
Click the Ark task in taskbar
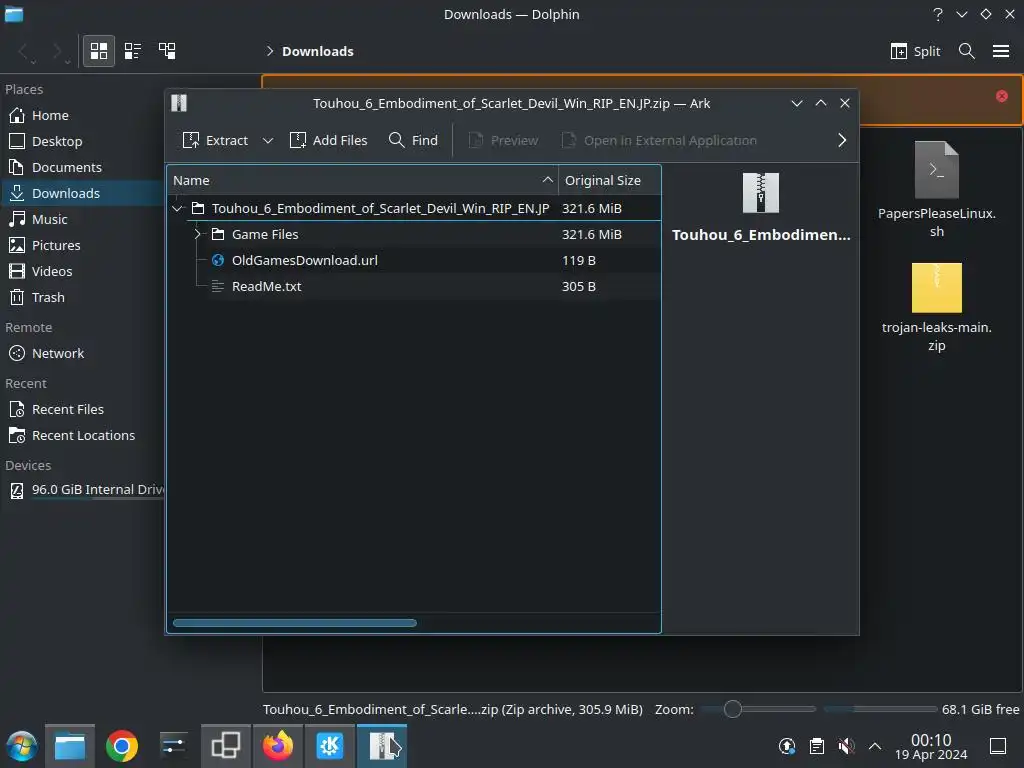point(382,746)
